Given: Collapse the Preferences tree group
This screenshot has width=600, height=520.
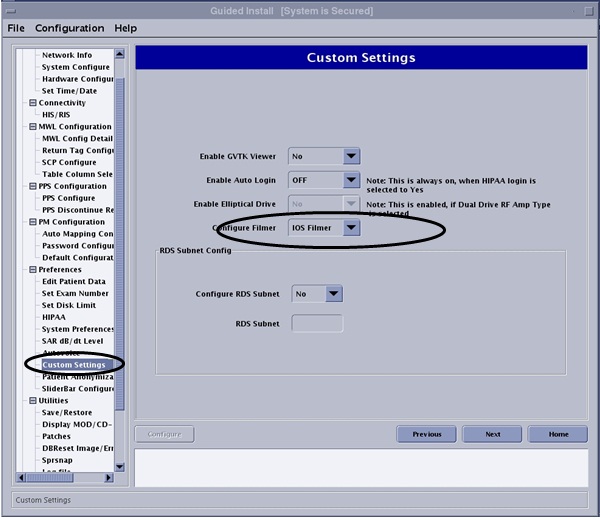Looking at the screenshot, I should [33, 269].
